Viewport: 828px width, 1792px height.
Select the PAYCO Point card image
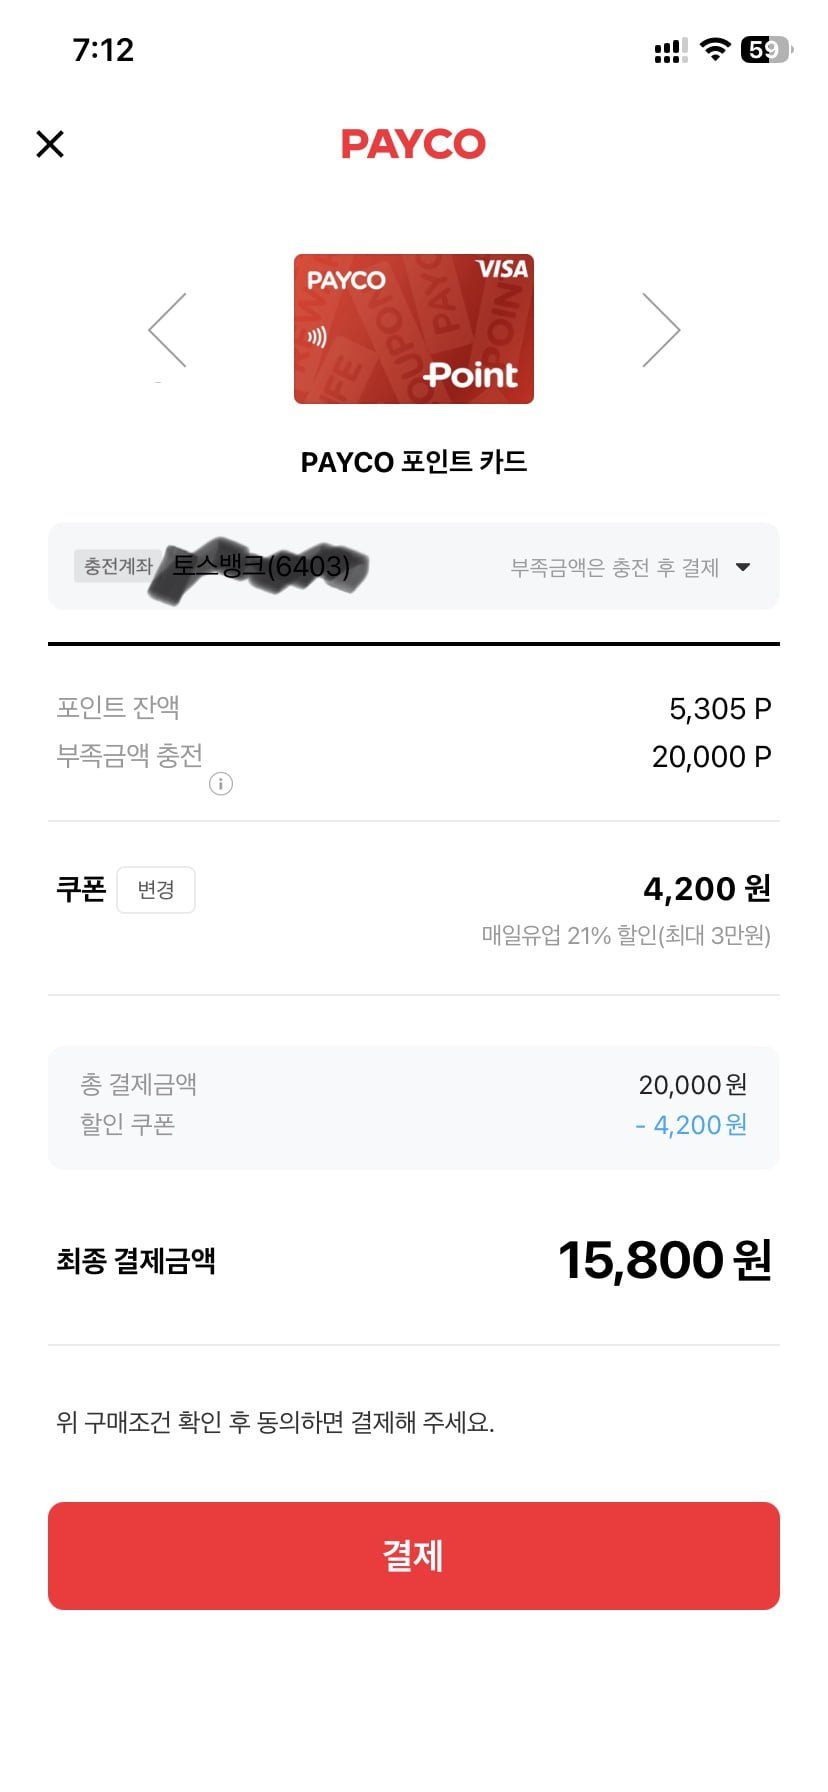(413, 329)
